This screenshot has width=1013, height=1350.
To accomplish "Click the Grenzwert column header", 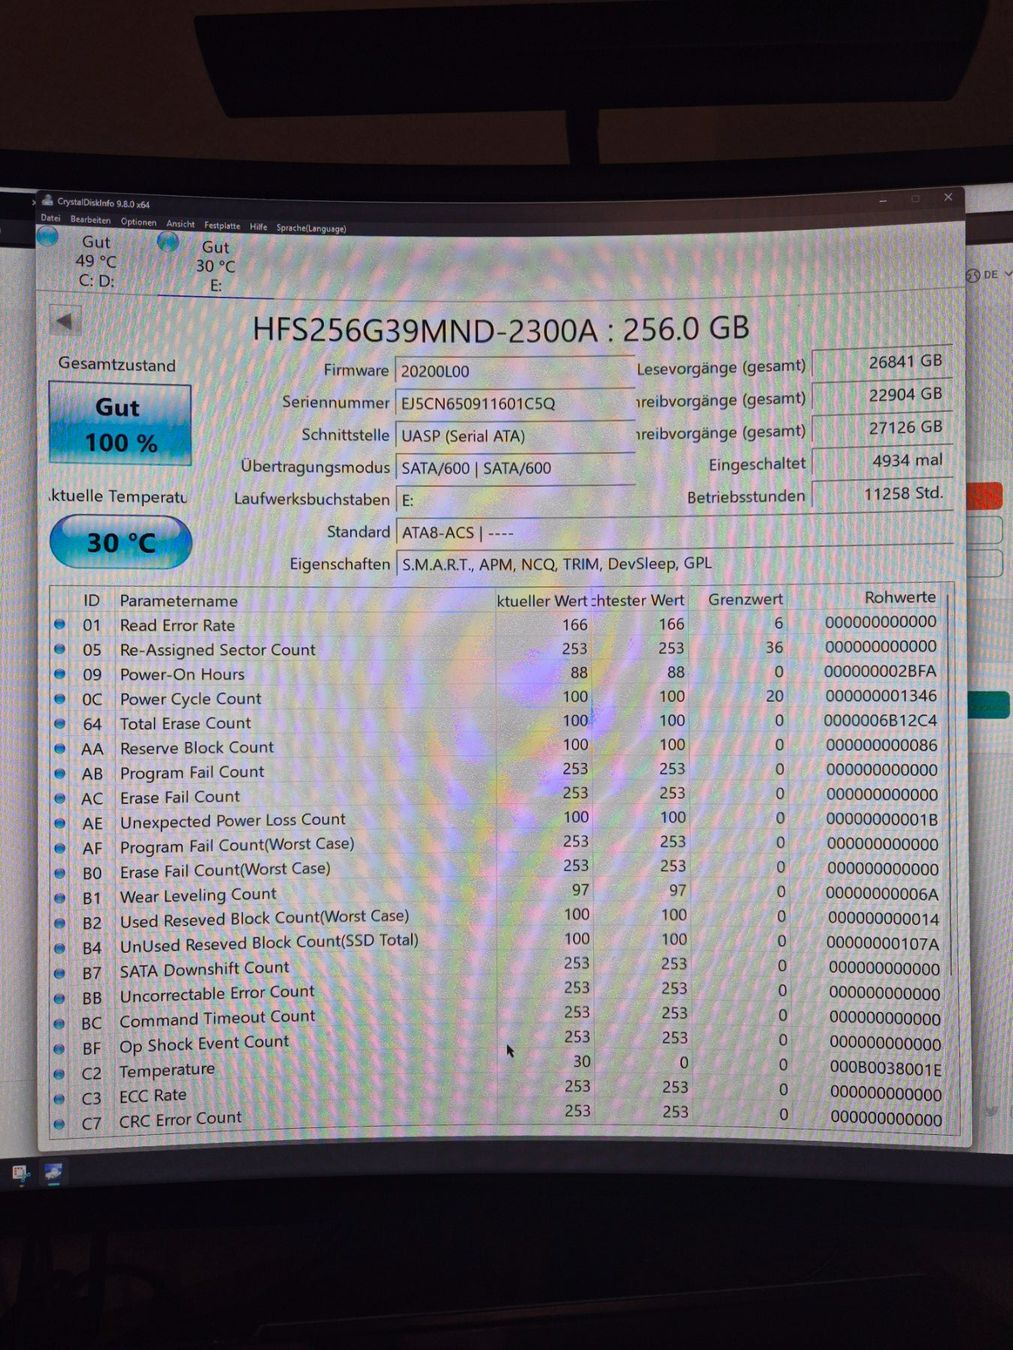I will click(x=745, y=600).
